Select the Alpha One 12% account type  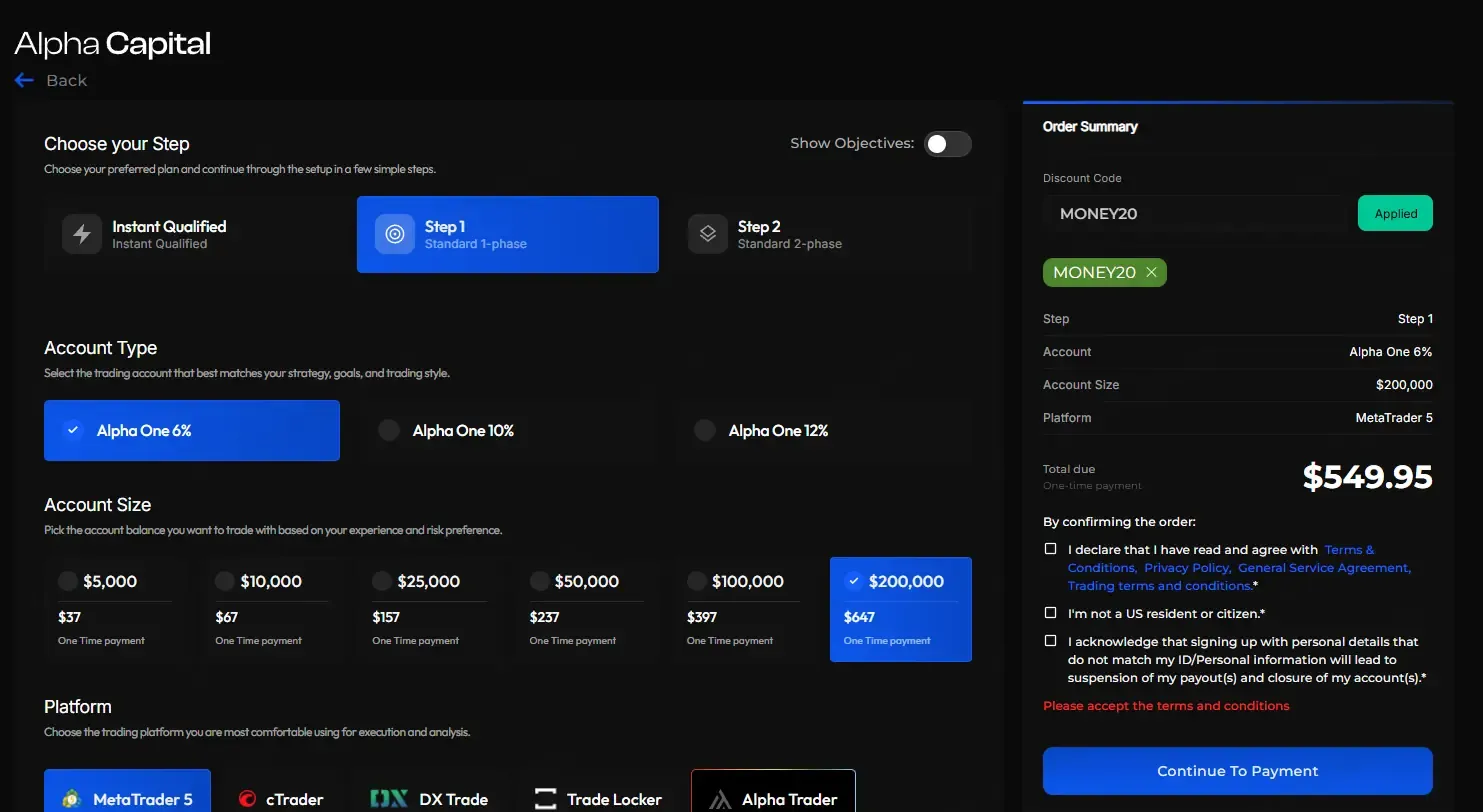click(x=823, y=431)
